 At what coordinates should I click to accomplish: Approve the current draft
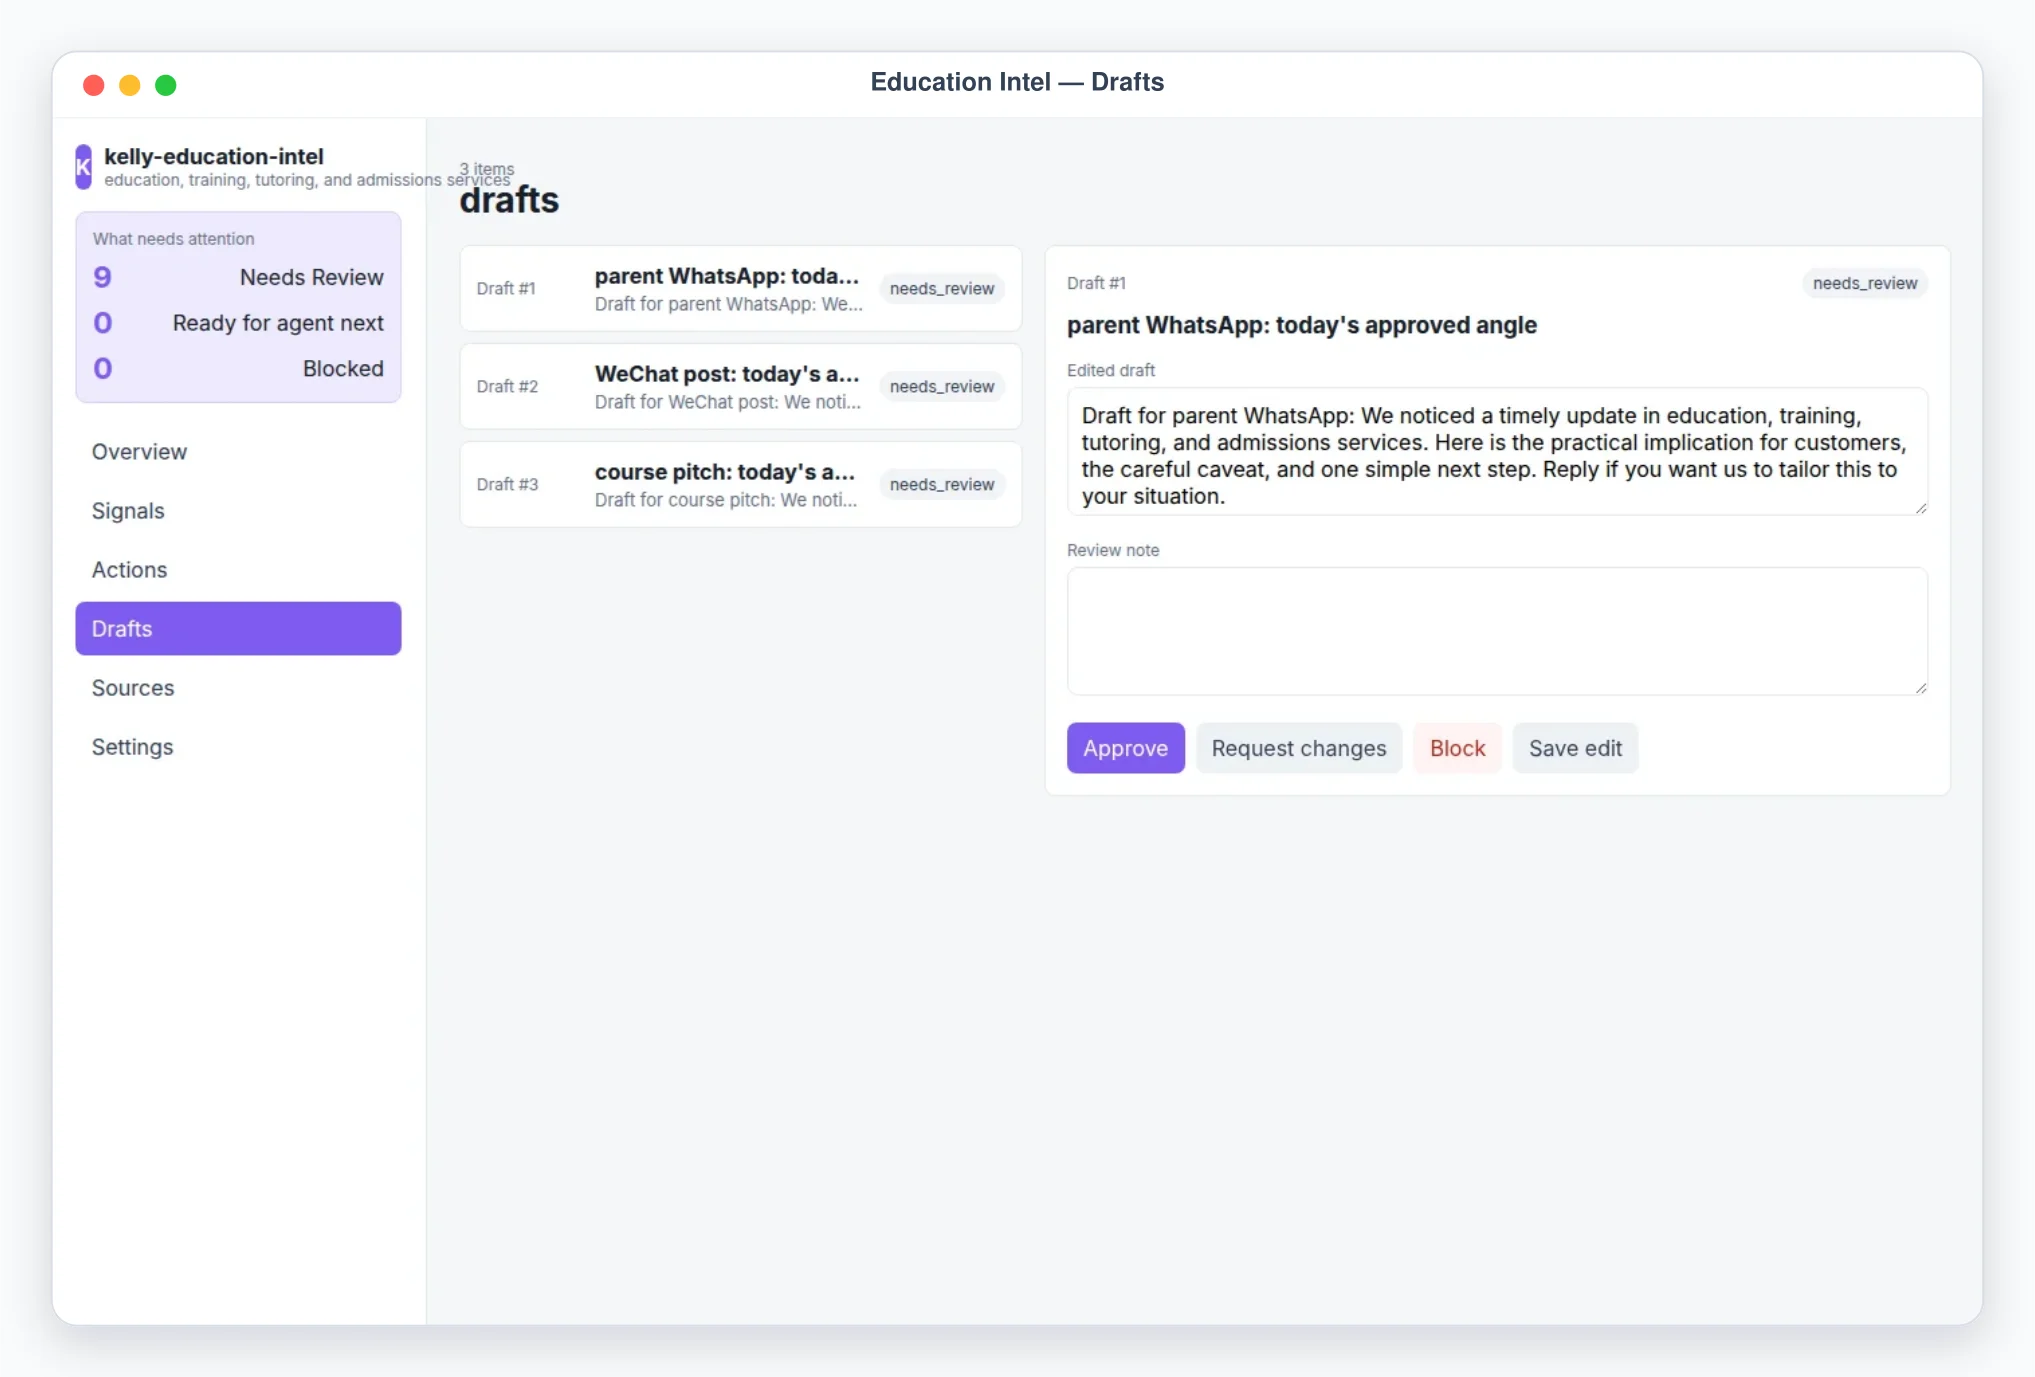click(x=1125, y=748)
